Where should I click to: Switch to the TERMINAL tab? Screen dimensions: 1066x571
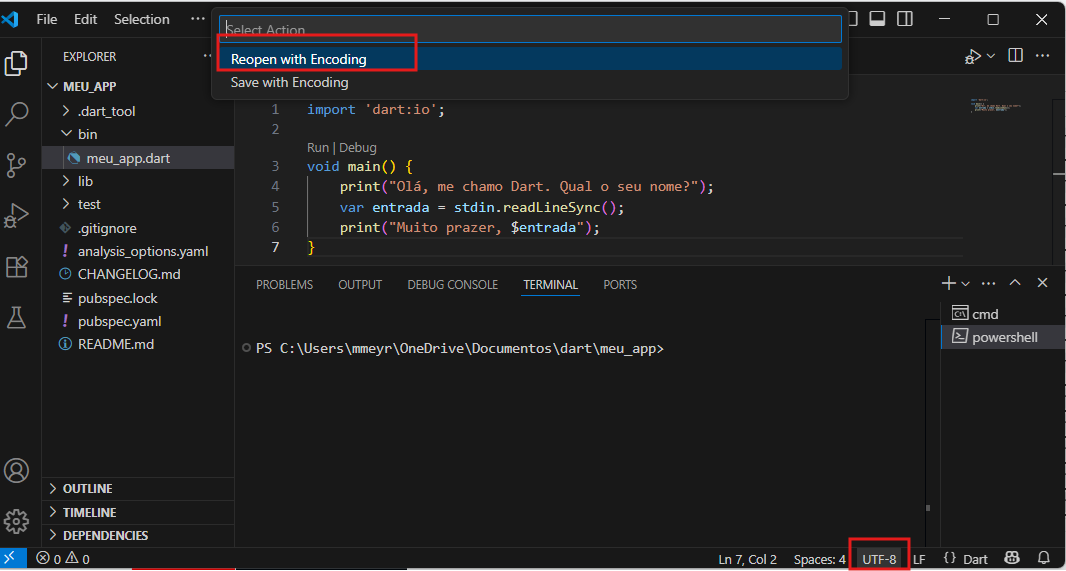coord(551,285)
